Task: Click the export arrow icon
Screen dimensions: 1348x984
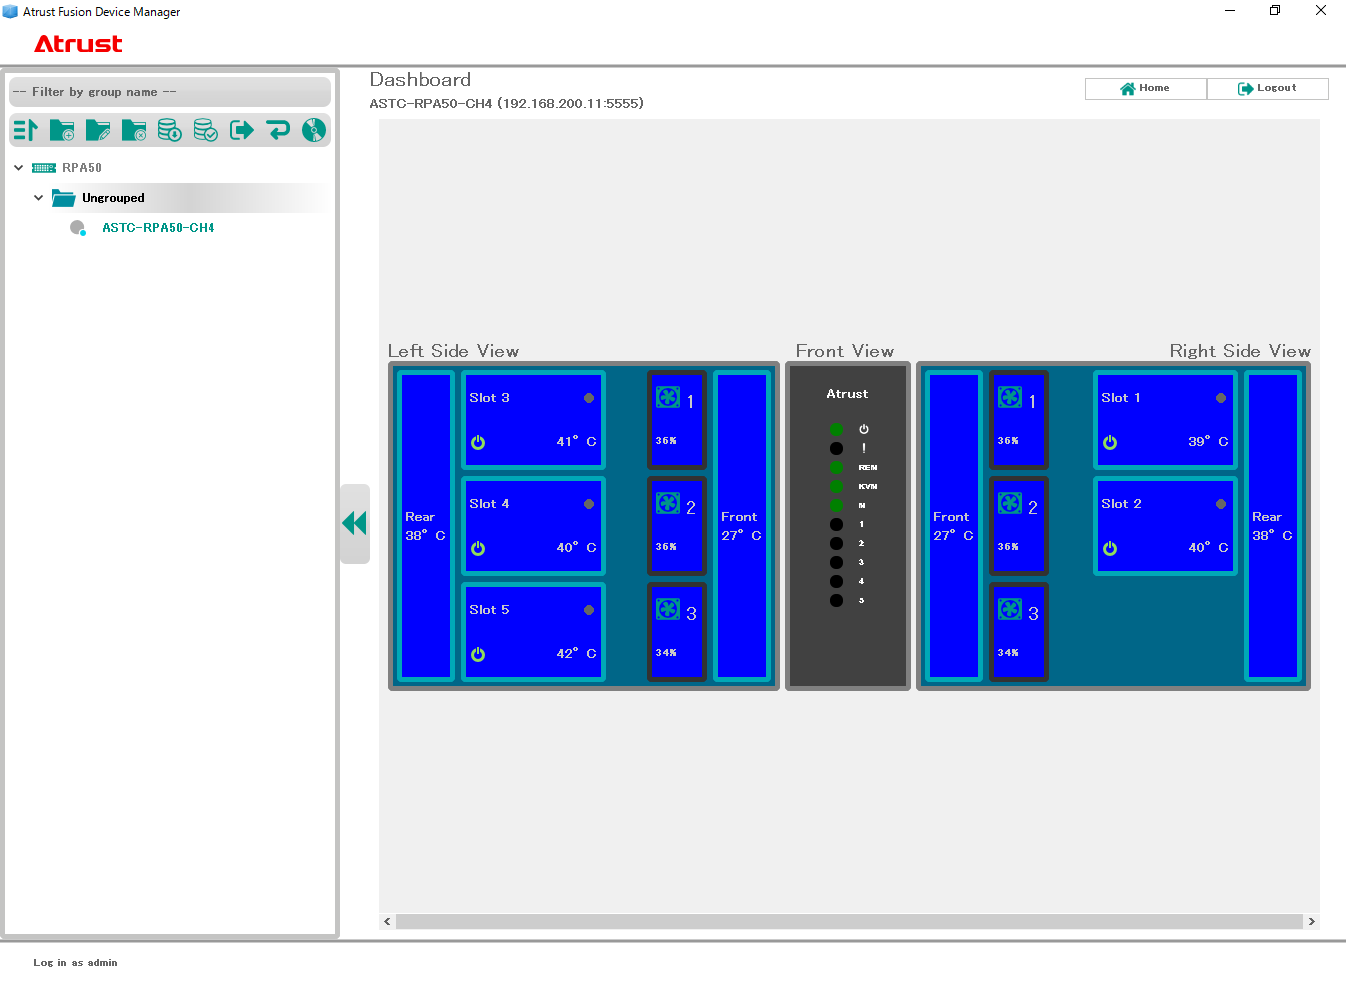Action: click(x=242, y=130)
